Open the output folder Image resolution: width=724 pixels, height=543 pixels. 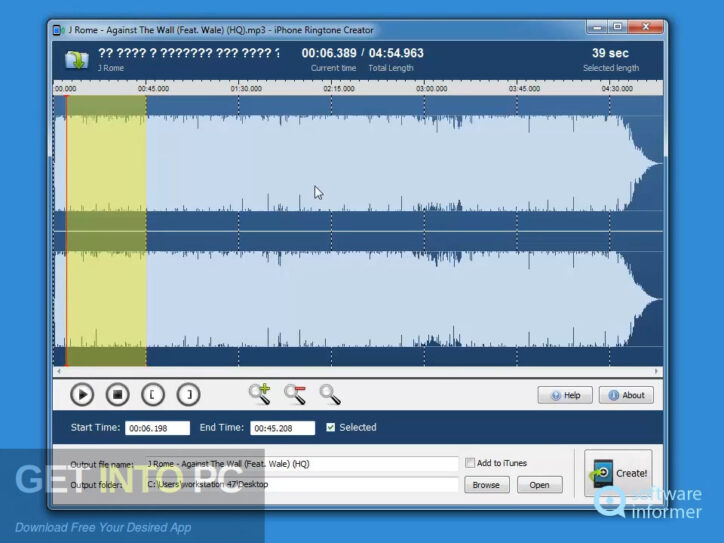pyautogui.click(x=539, y=485)
